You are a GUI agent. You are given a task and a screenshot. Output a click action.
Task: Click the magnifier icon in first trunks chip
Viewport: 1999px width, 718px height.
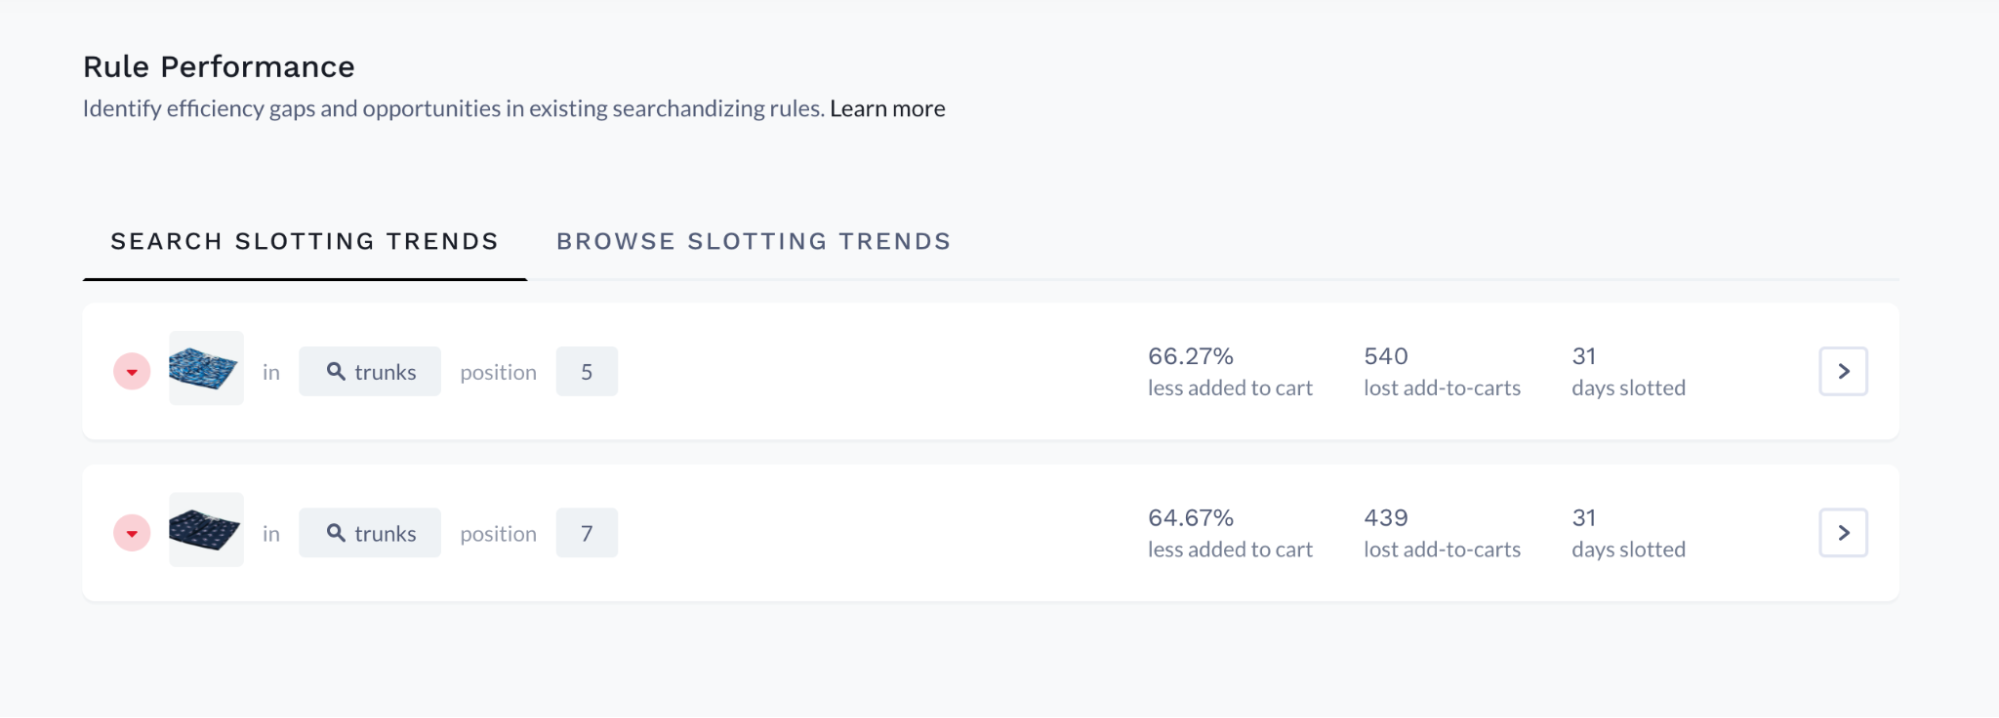336,371
